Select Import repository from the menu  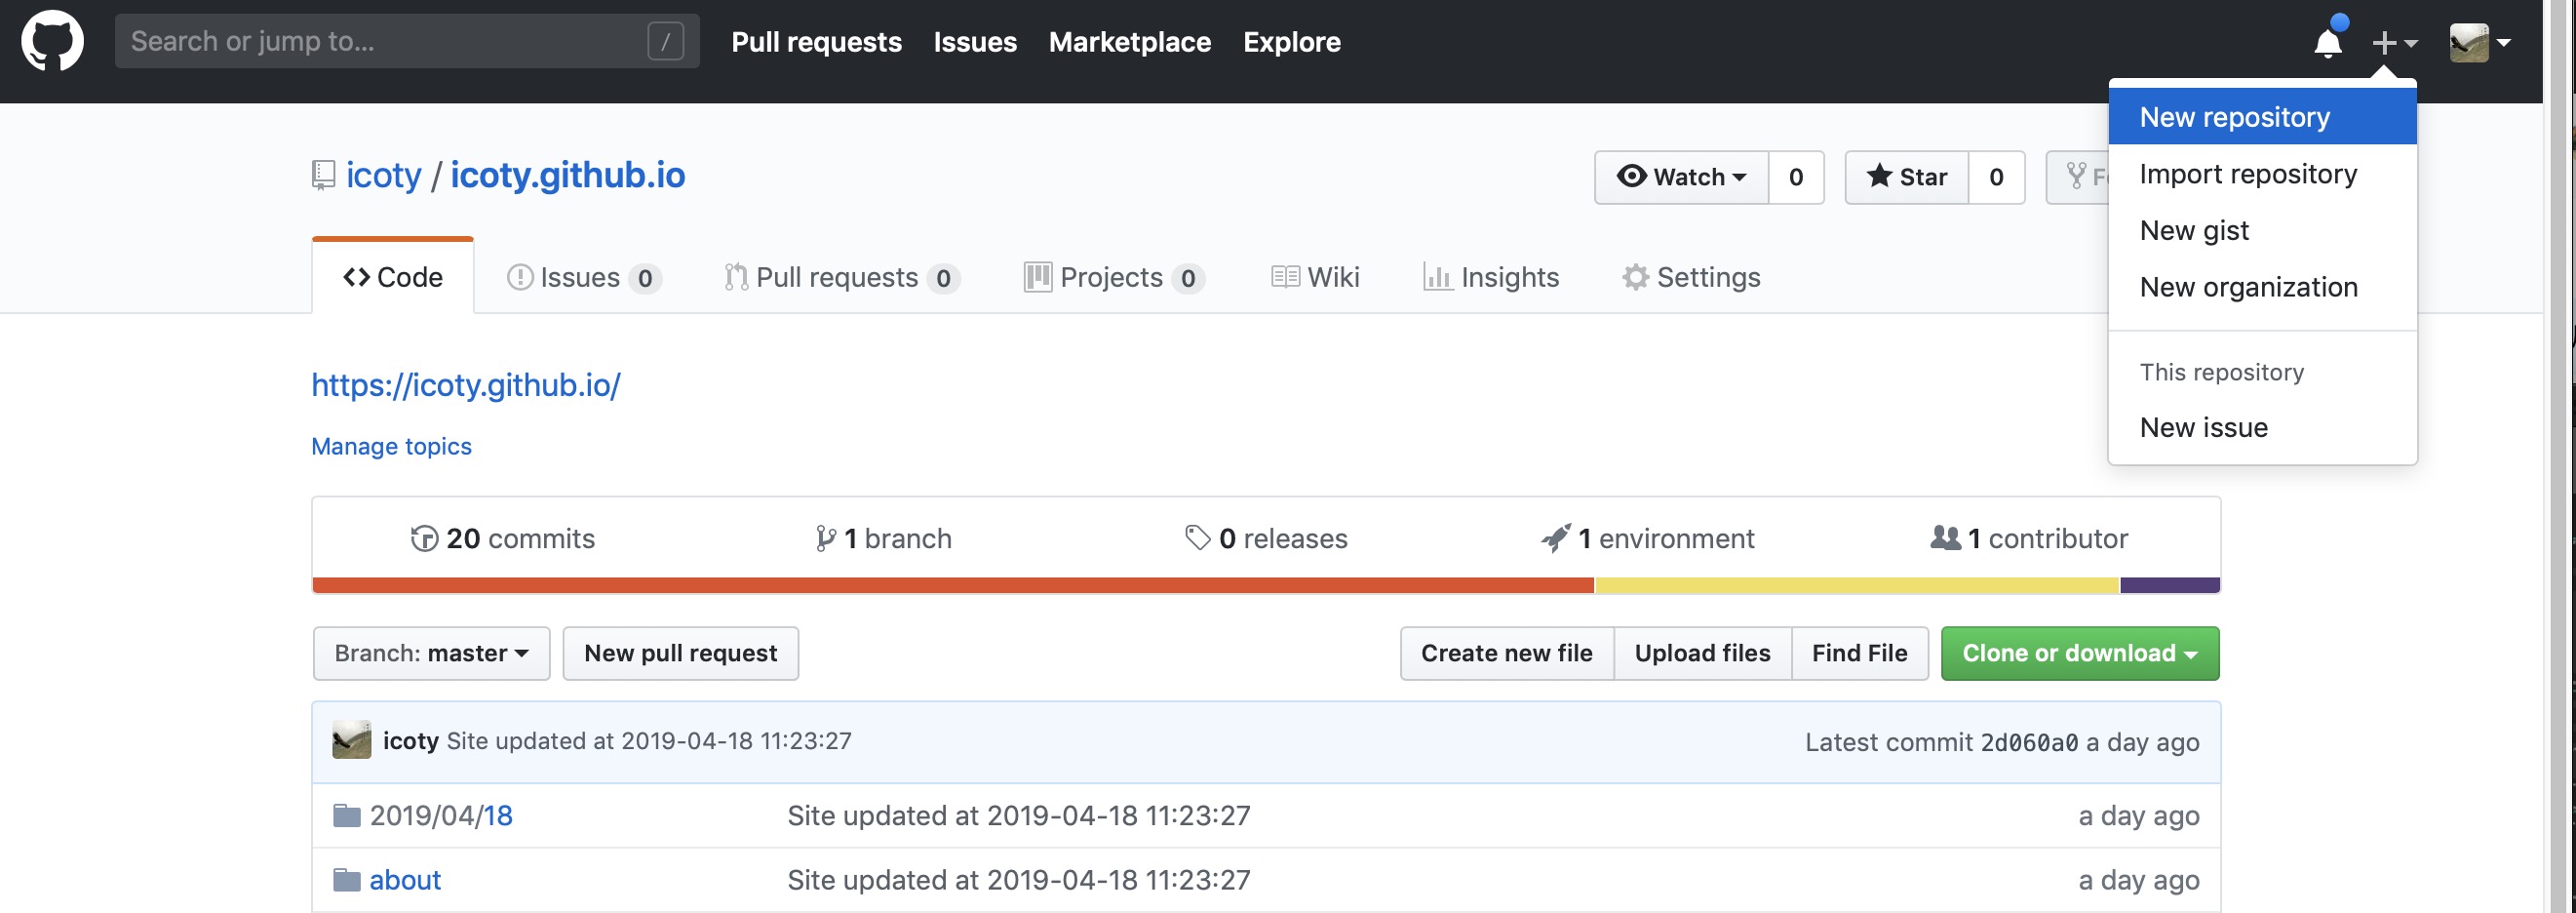click(2262, 174)
